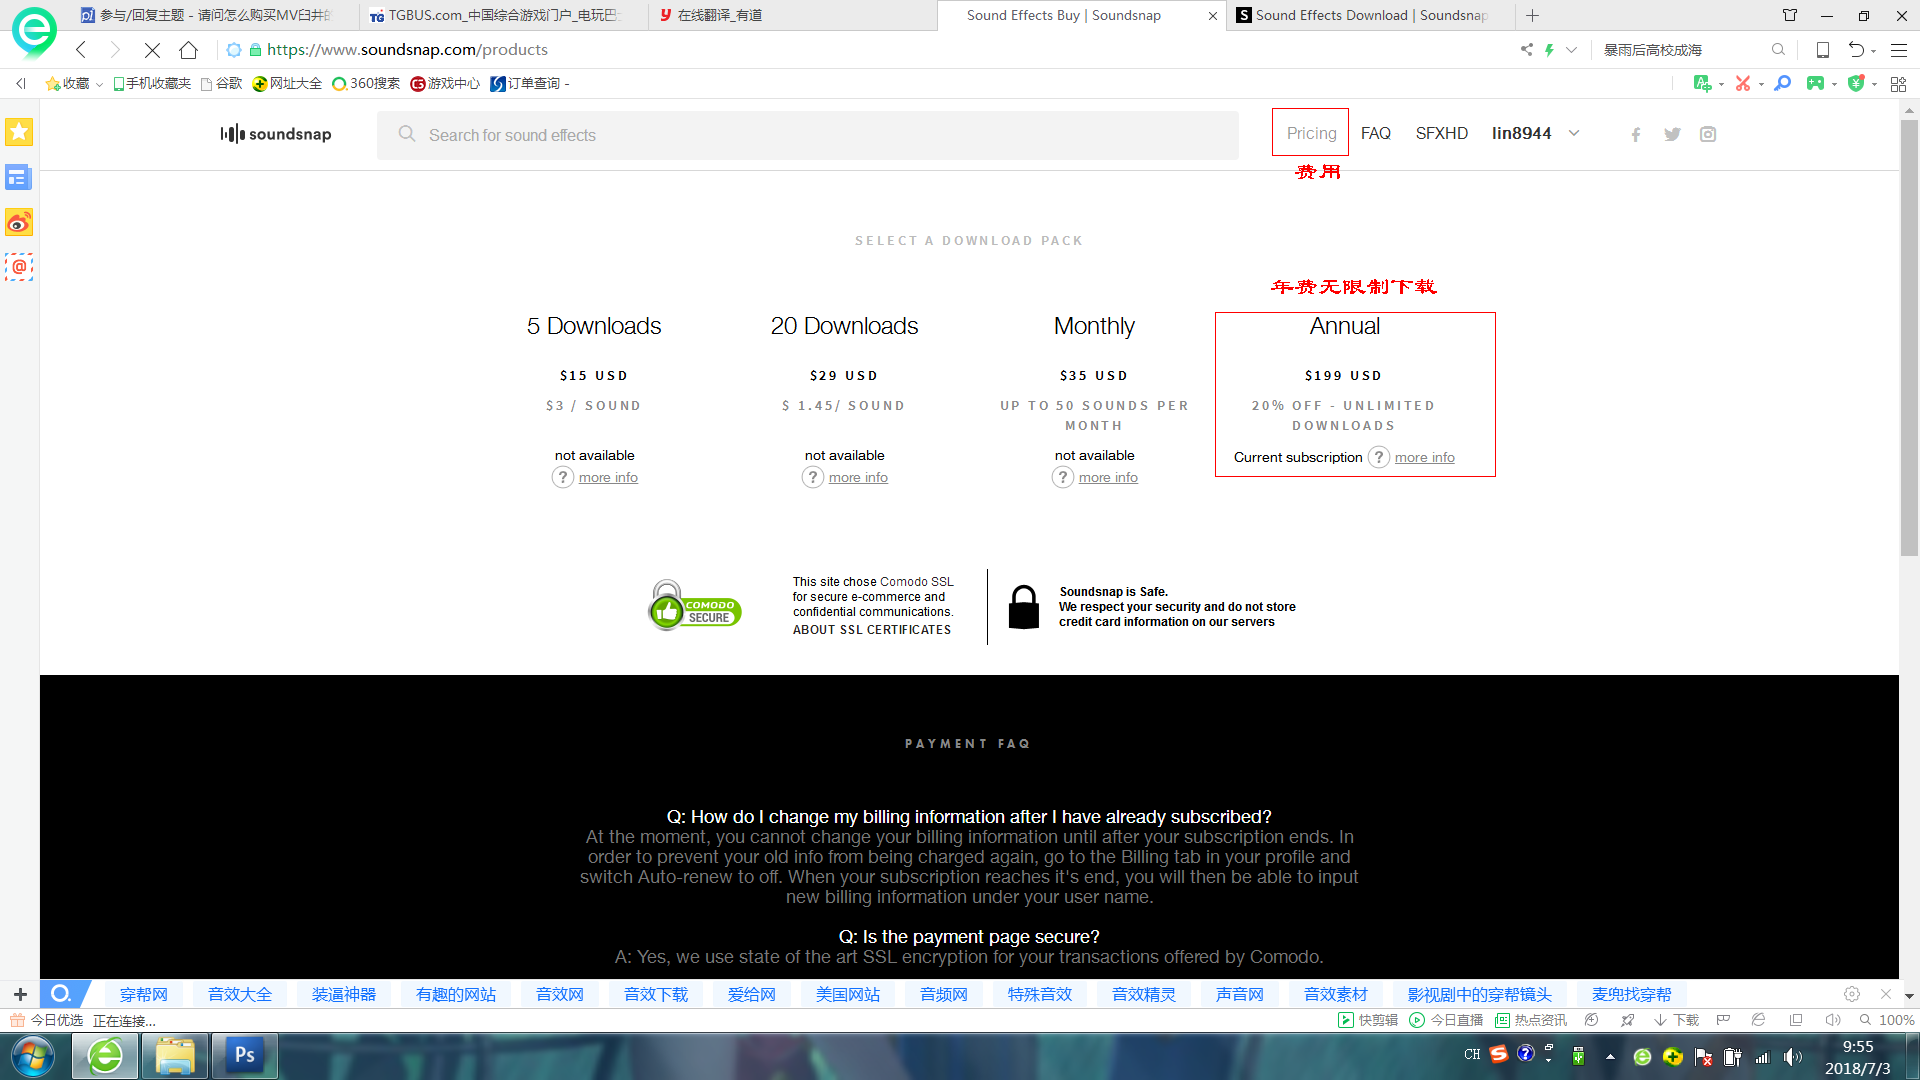Show hidden system tray icons
1920x1080 pixels.
click(1610, 1056)
